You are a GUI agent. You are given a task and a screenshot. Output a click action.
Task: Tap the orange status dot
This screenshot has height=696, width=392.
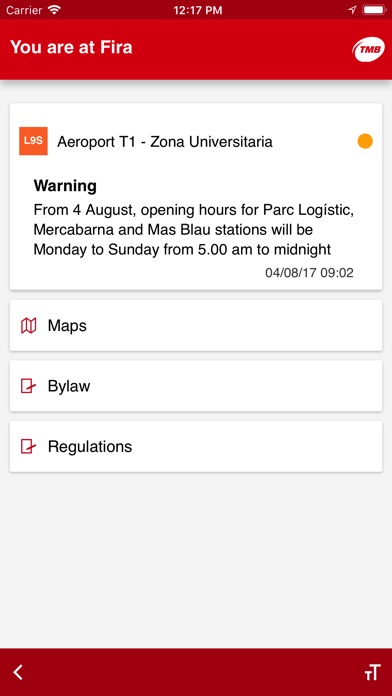coord(365,141)
